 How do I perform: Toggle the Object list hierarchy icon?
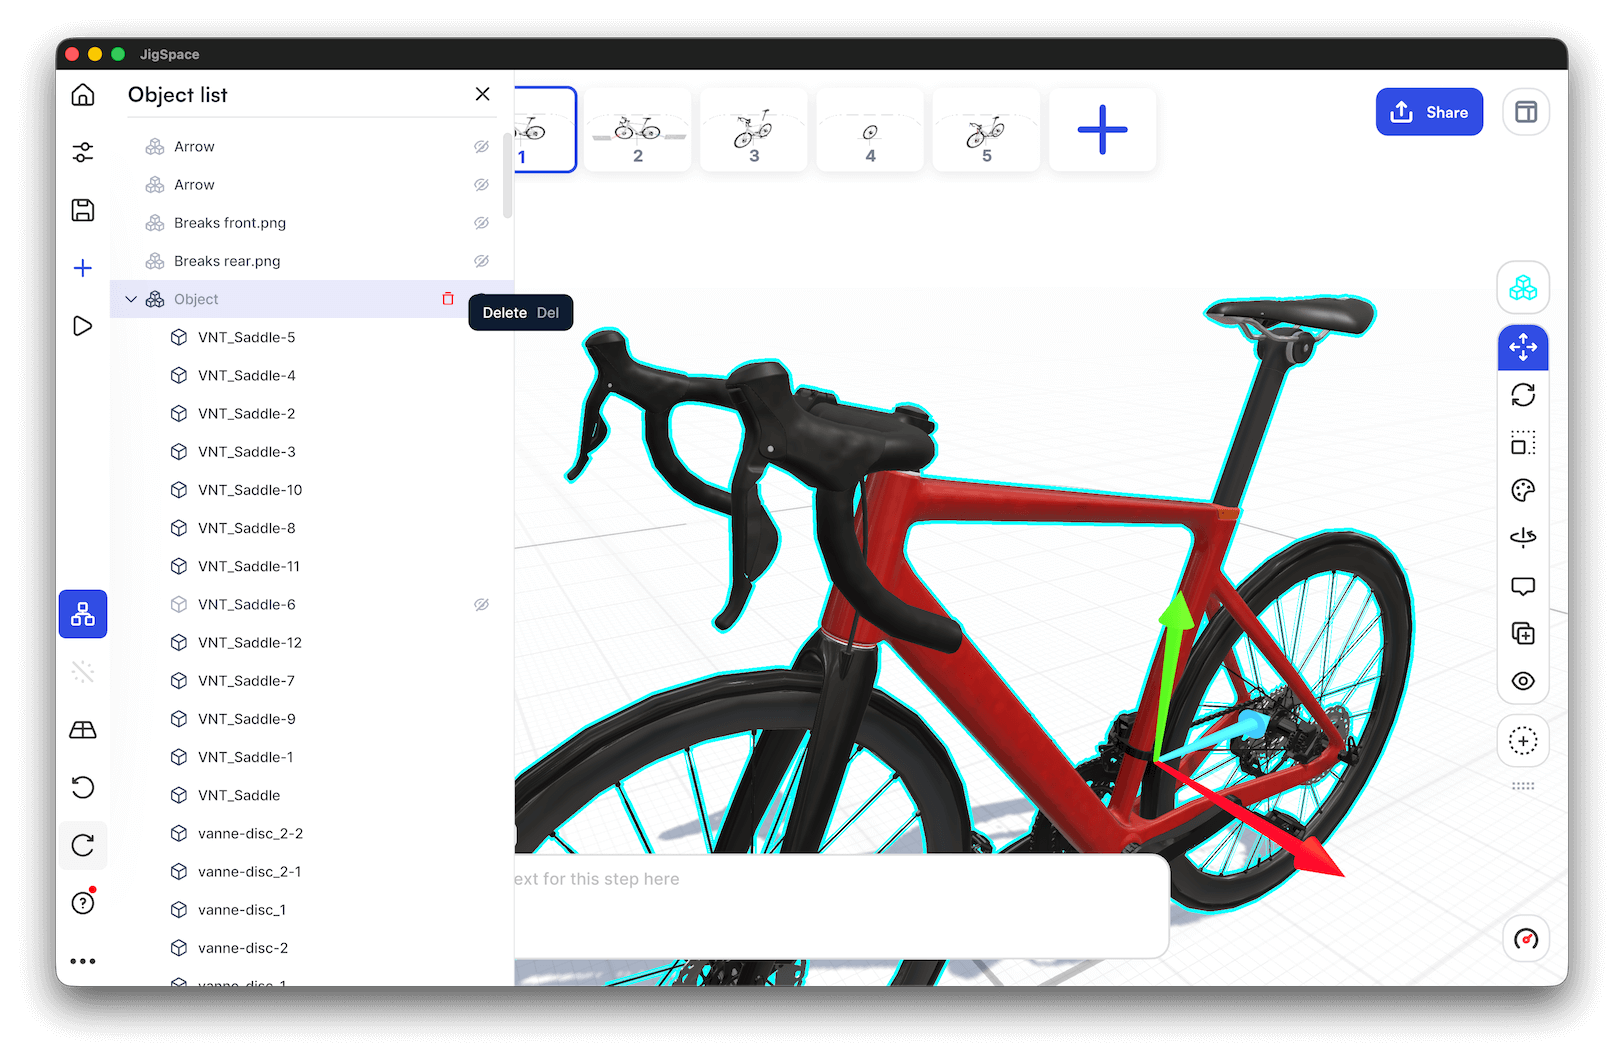click(83, 614)
